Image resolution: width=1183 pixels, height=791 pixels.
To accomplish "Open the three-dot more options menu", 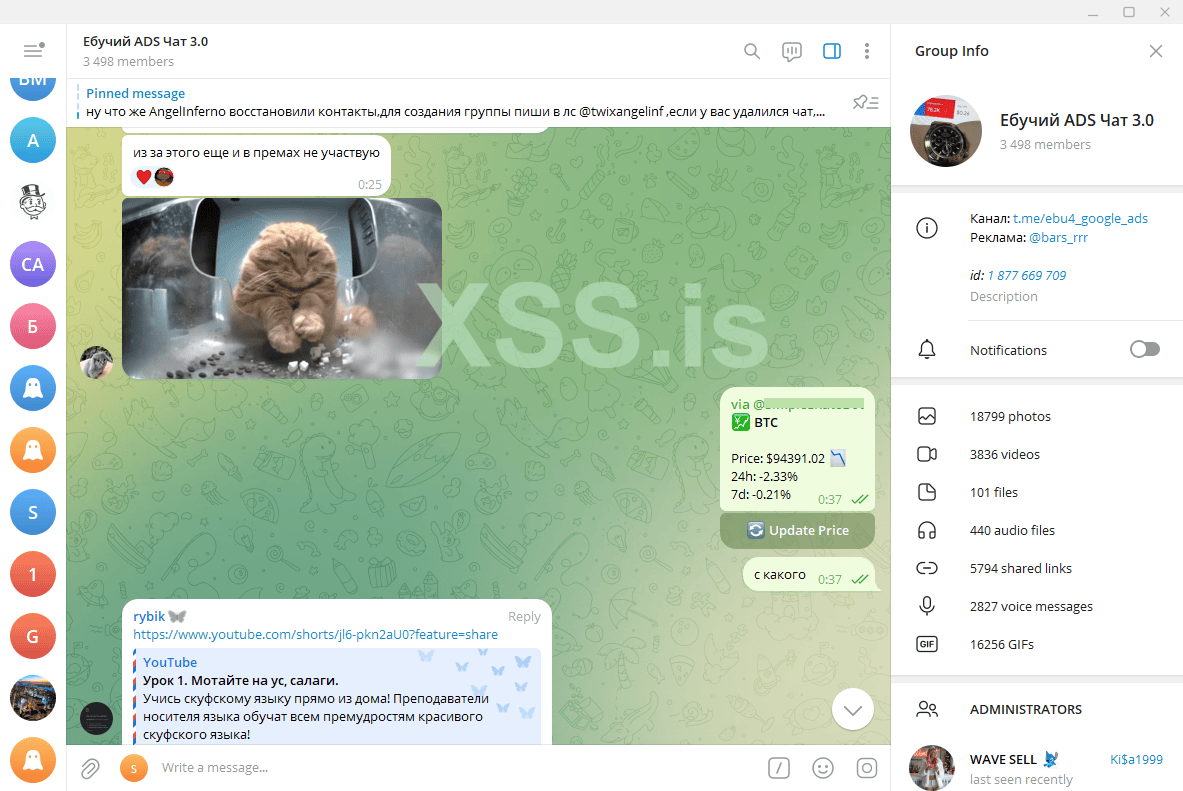I will 867,51.
